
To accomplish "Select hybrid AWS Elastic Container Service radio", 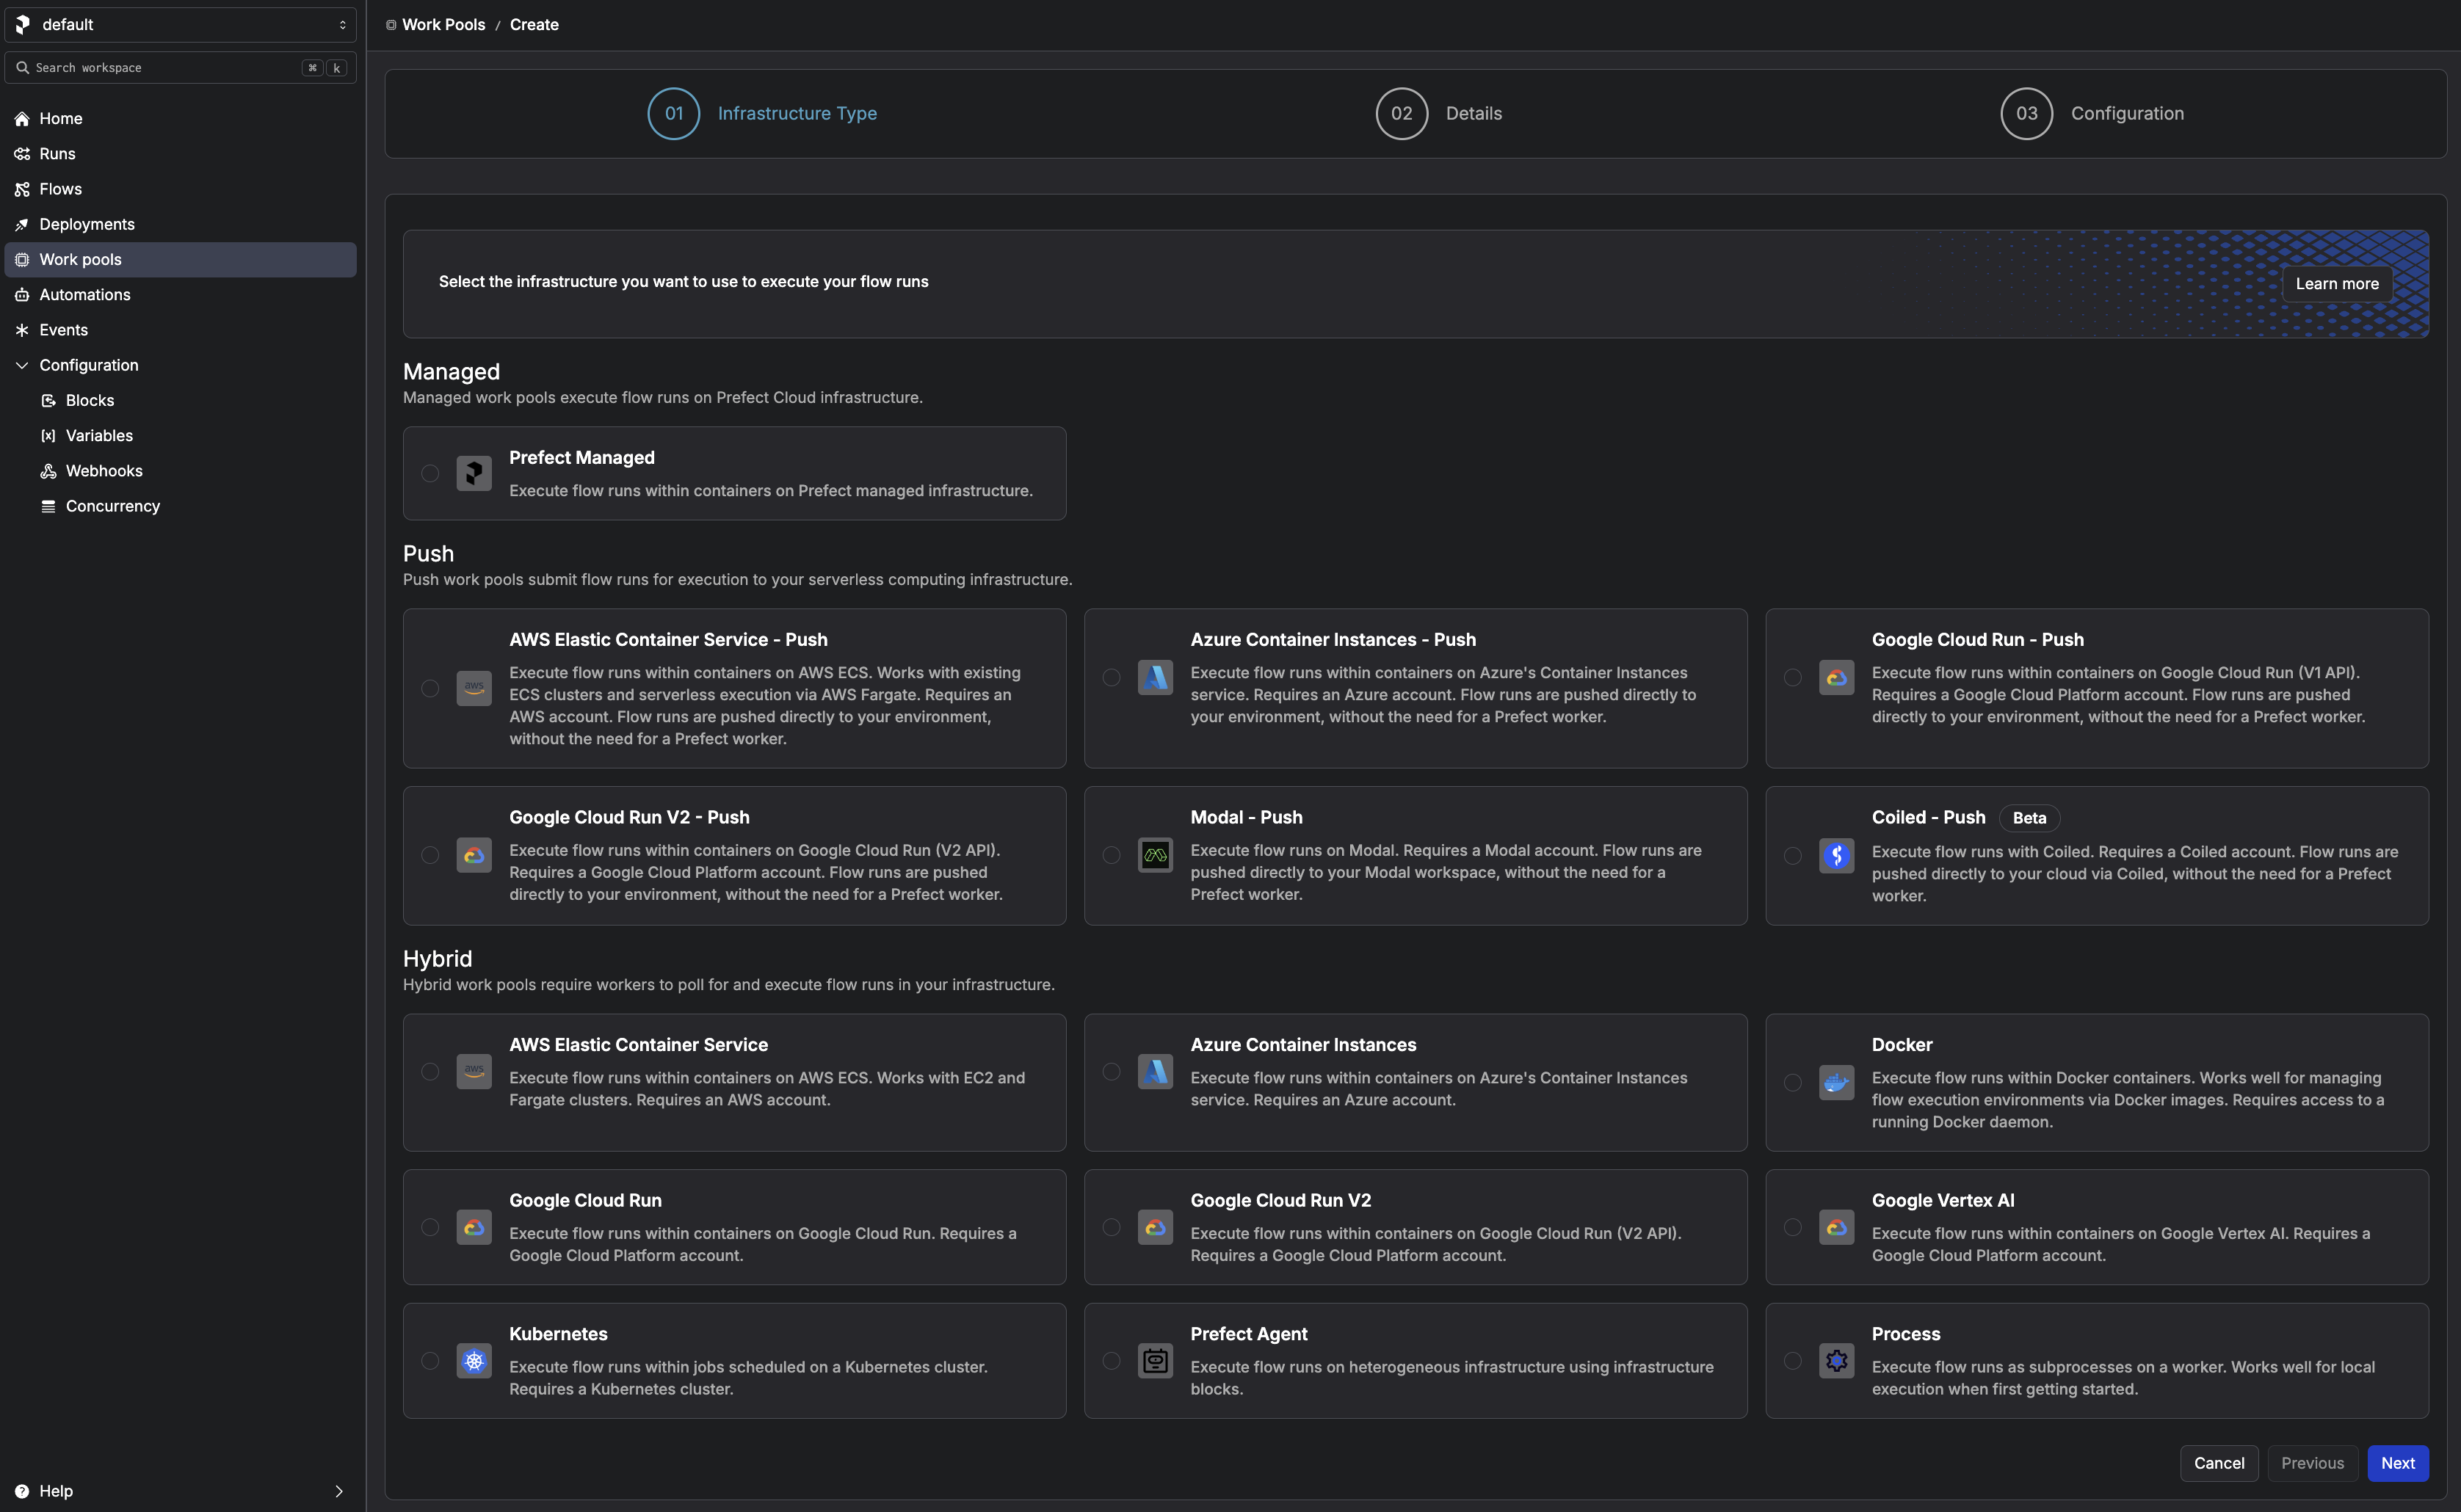I will point(430,1071).
